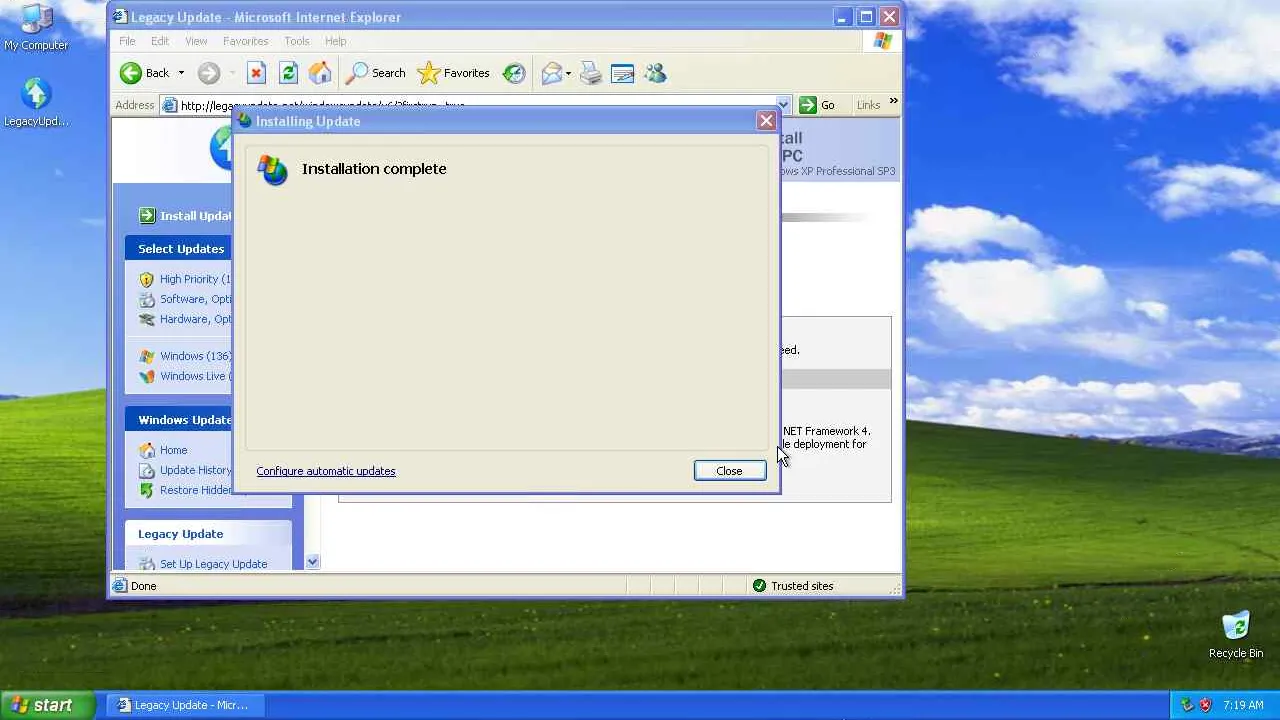Open the Search pane in IE toolbar
This screenshot has height=720, width=1280.
[375, 73]
